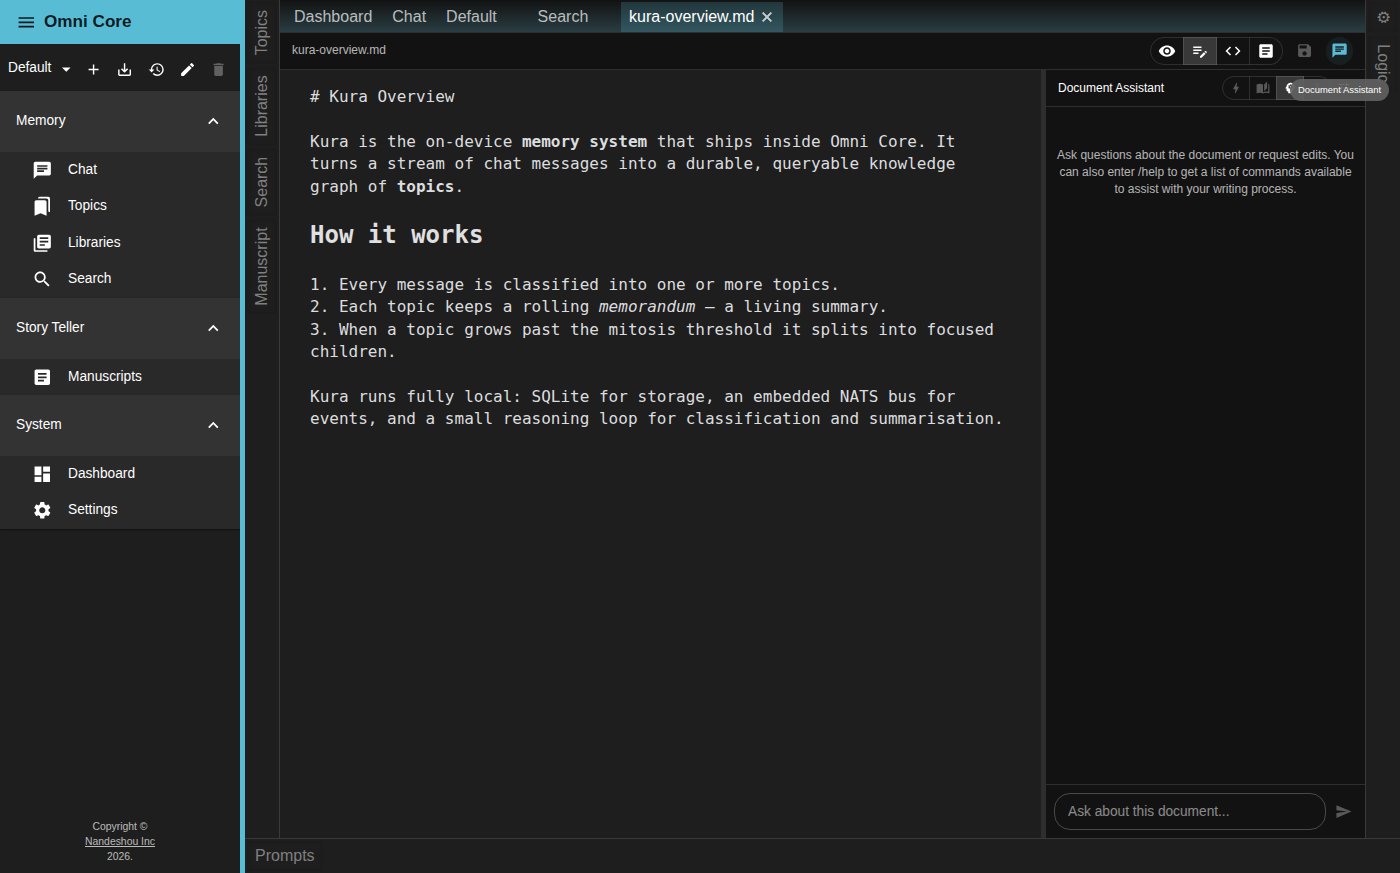The height and width of the screenshot is (873, 1400).
Task: Add a new workspace with the plus icon
Action: coord(93,69)
